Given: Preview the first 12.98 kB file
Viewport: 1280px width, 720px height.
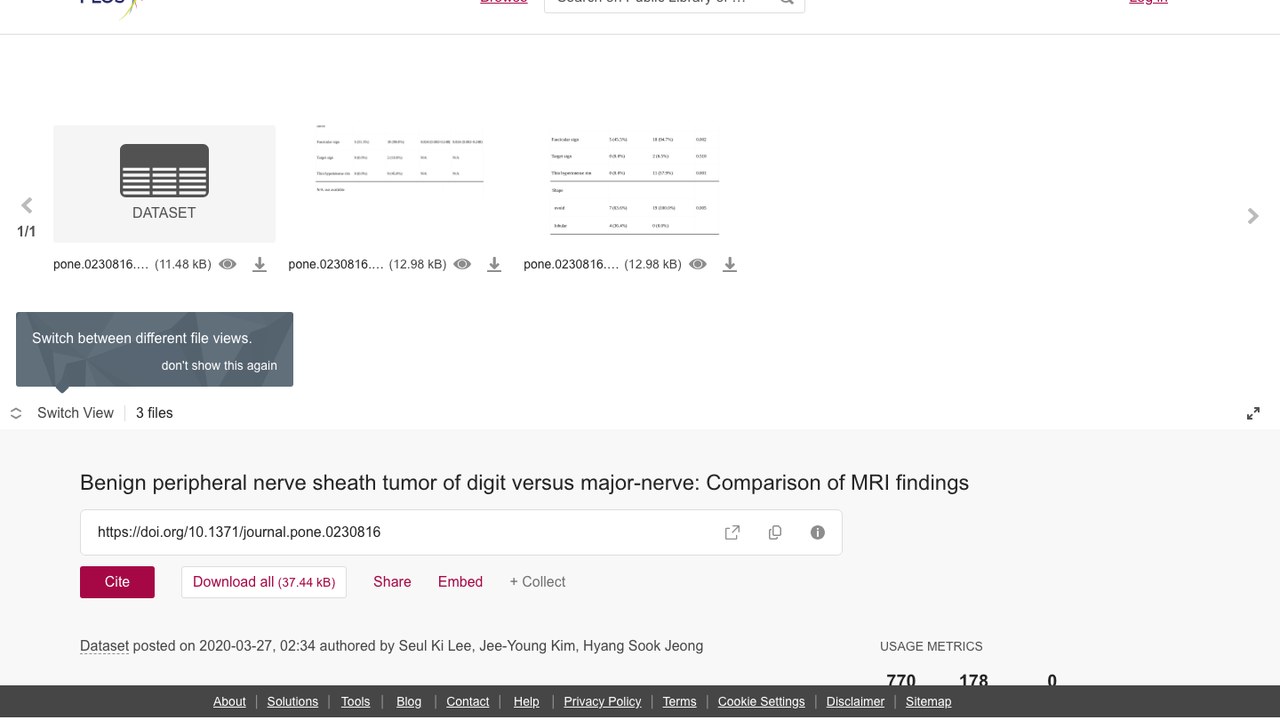Looking at the screenshot, I should 462,264.
